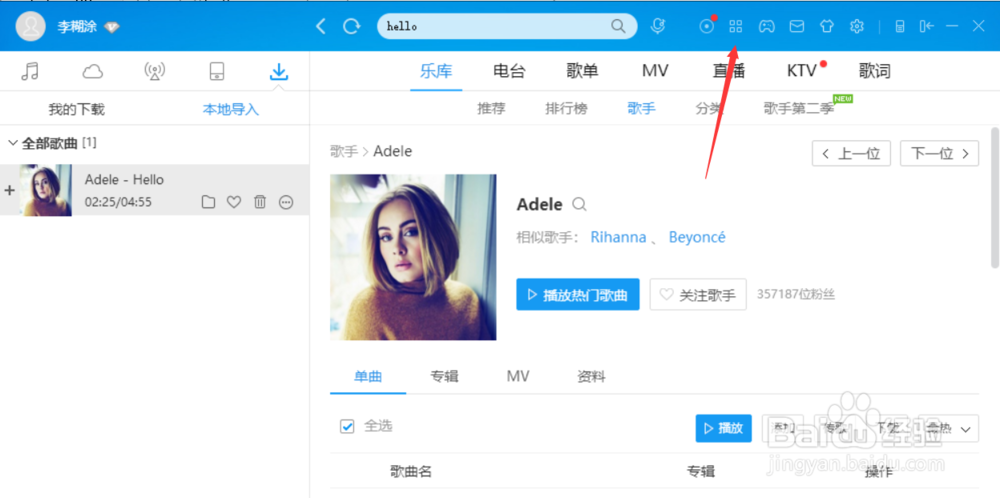Open folder icon for Adele - Hello
The height and width of the screenshot is (498, 1000).
208,202
